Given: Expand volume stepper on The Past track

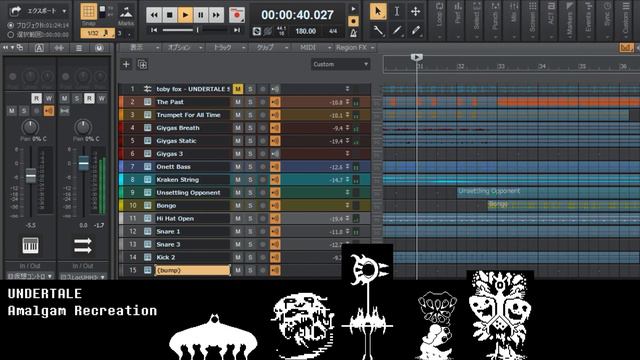Looking at the screenshot, I should 348,102.
